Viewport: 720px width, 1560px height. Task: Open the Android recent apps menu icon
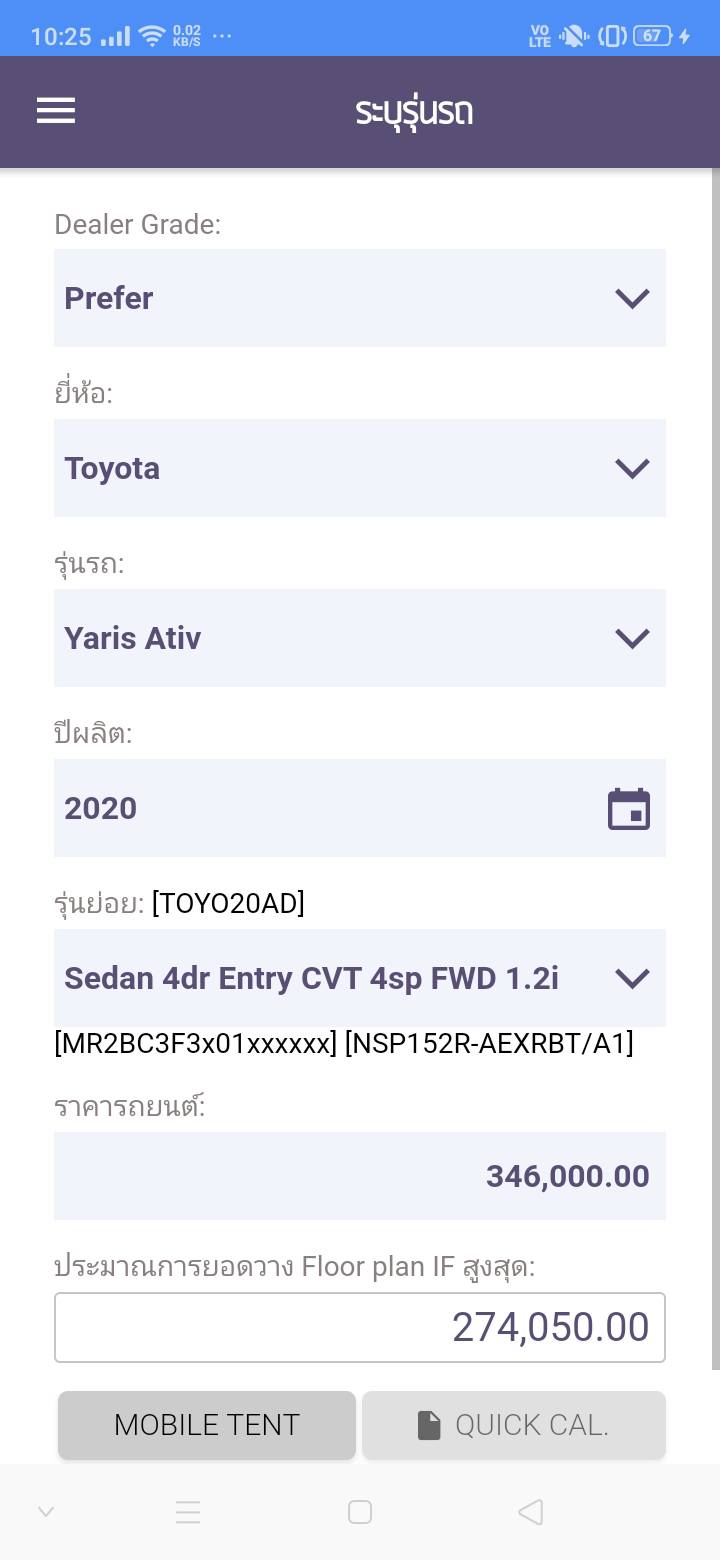(188, 1512)
